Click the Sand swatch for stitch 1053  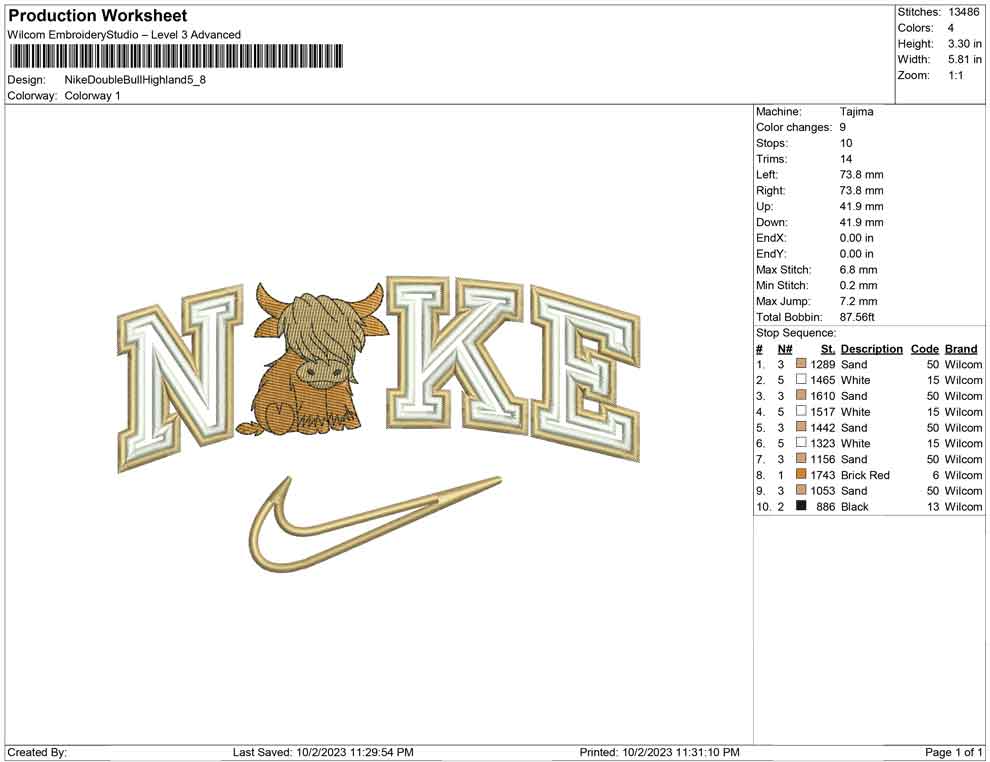click(801, 490)
